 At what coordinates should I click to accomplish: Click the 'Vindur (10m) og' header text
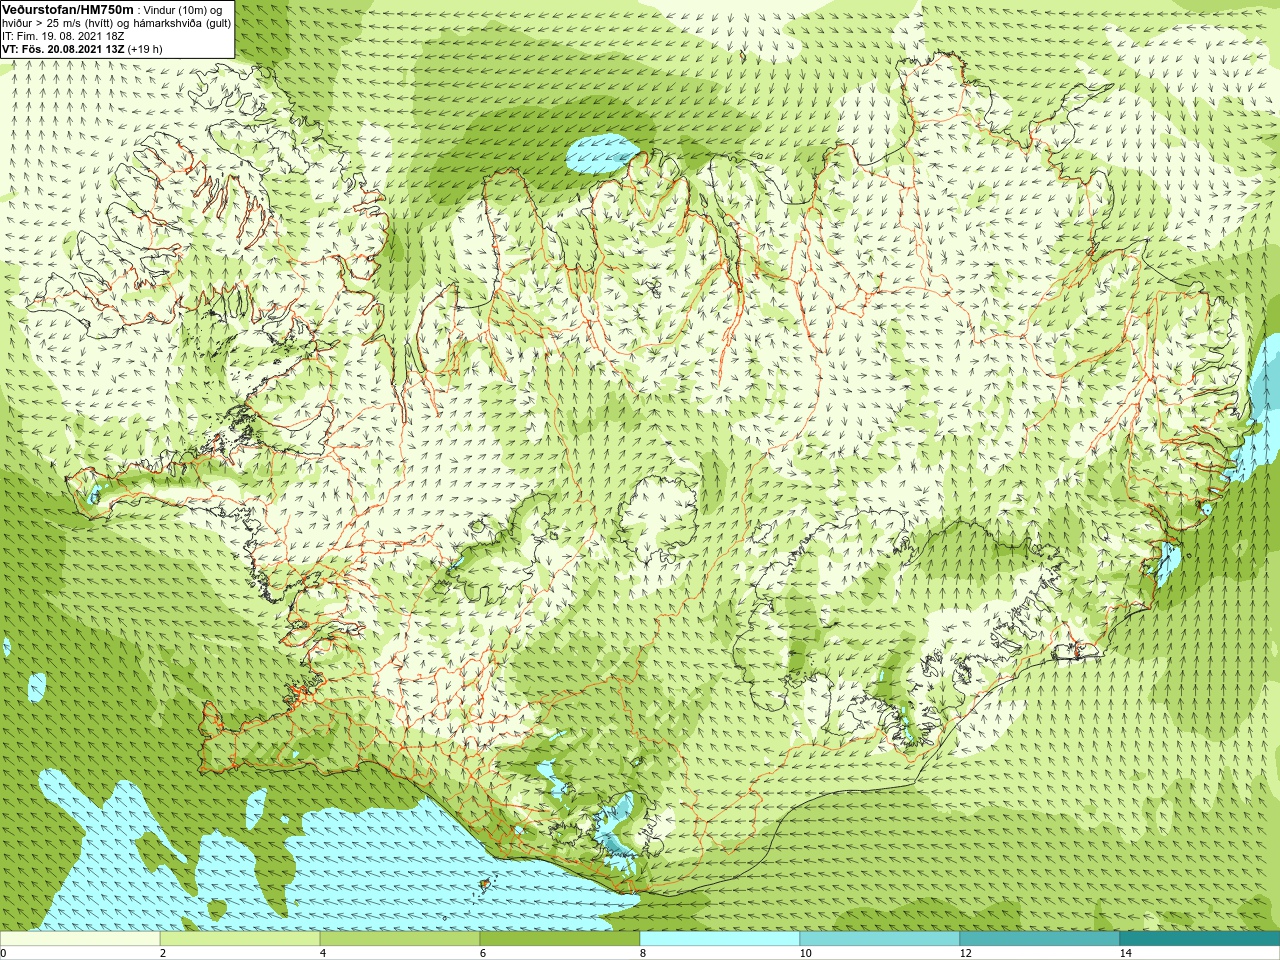tap(184, 10)
